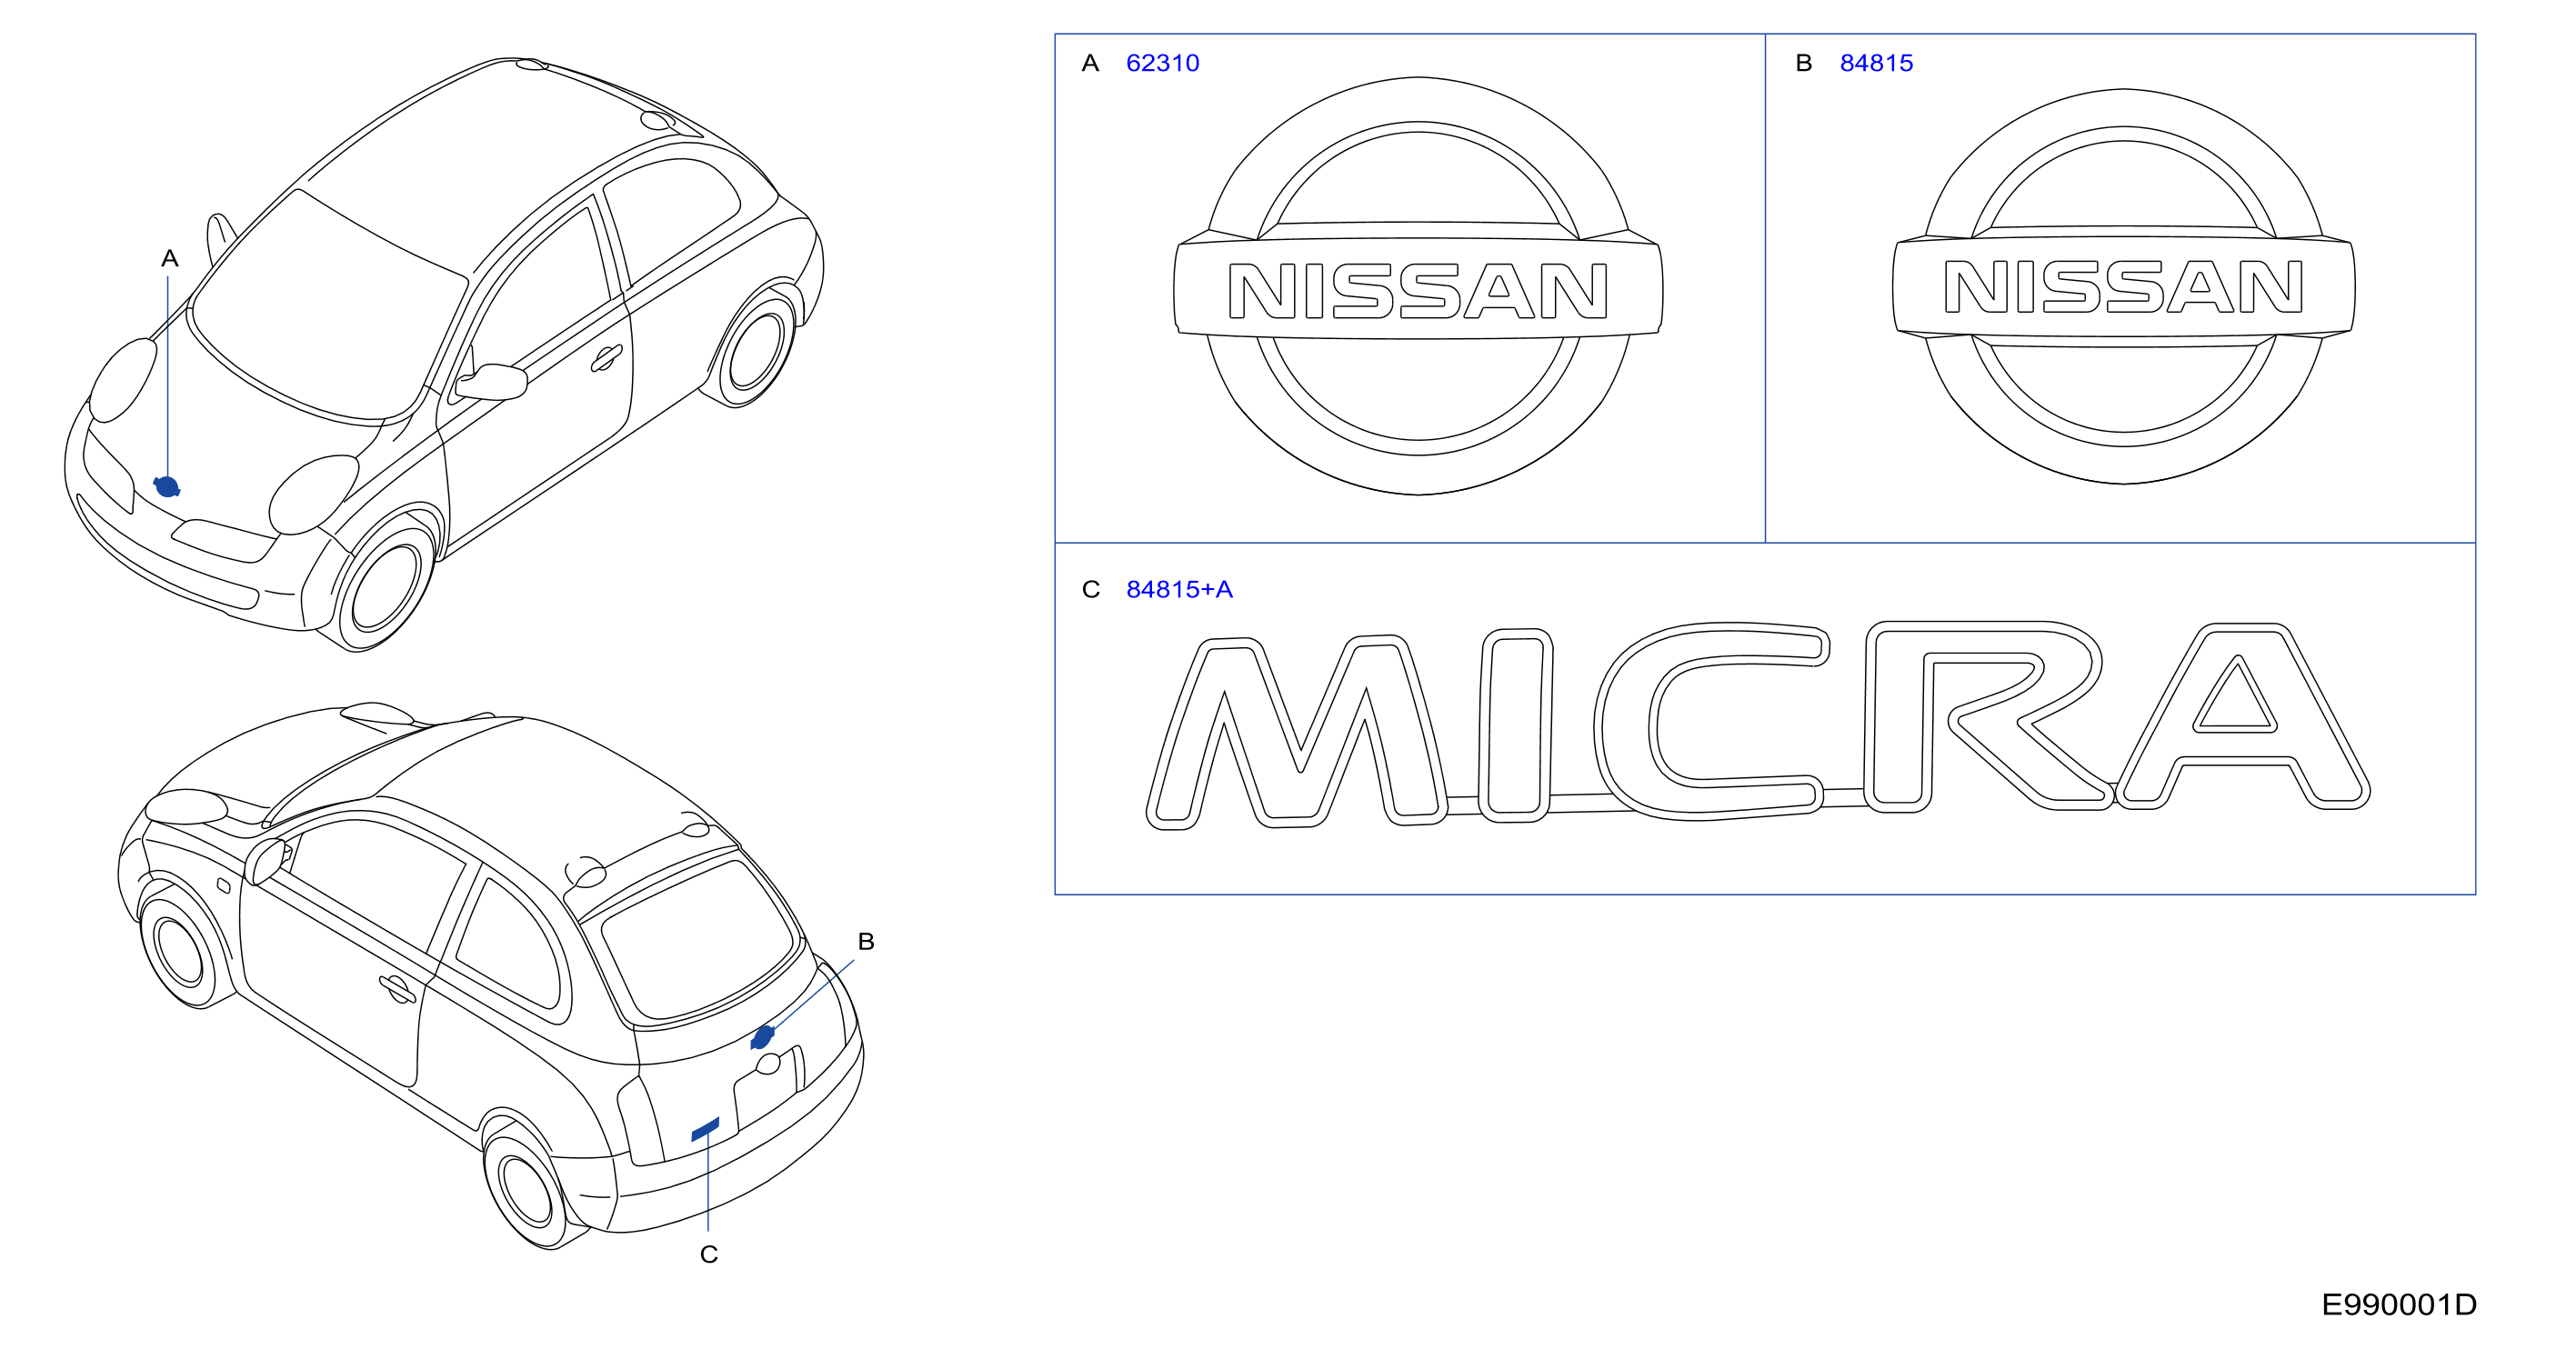2576x1349 pixels.
Task: Select callout label C below rear bumper
Action: tap(709, 1254)
